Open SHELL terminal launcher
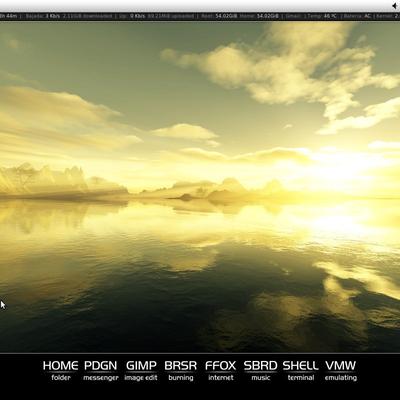The height and width of the screenshot is (400, 400). (x=301, y=370)
